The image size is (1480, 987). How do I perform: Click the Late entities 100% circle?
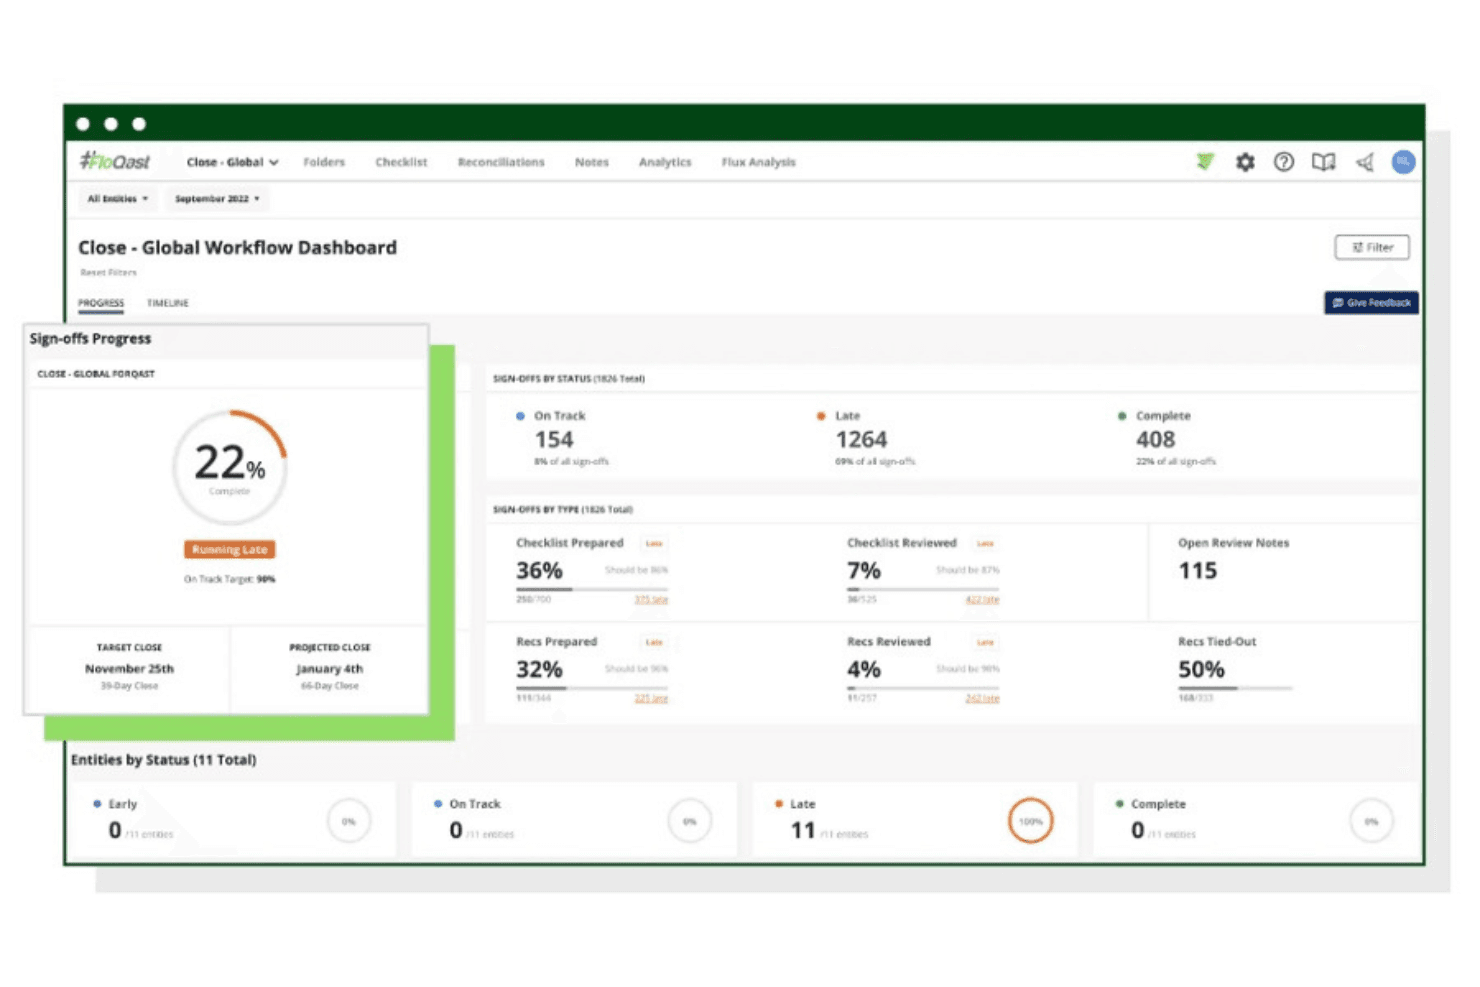(x=1030, y=821)
